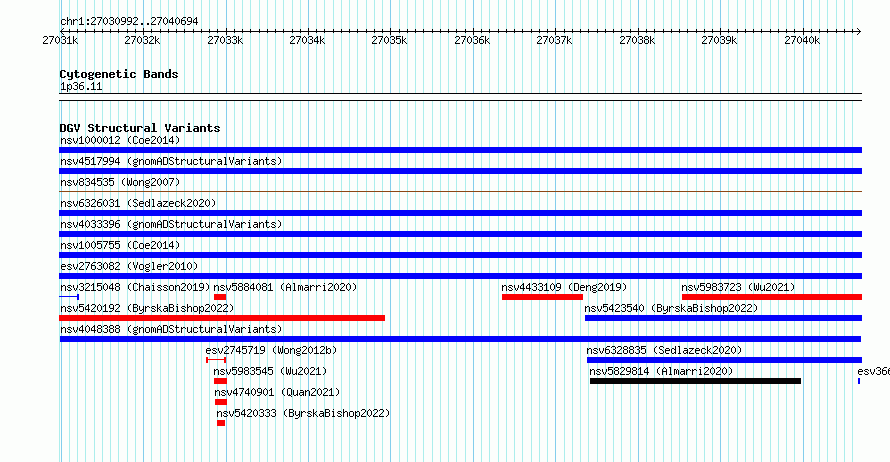This screenshot has height=462, width=890.
Task: Open the nsv6326031 (Sedlazeck2020) variant bar
Action: [x=460, y=213]
